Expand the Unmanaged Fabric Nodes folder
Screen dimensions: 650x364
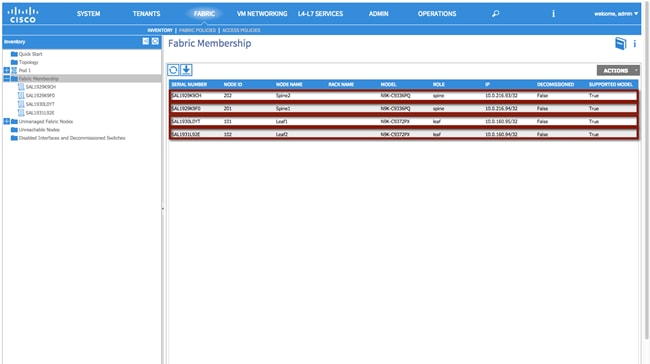[7, 121]
